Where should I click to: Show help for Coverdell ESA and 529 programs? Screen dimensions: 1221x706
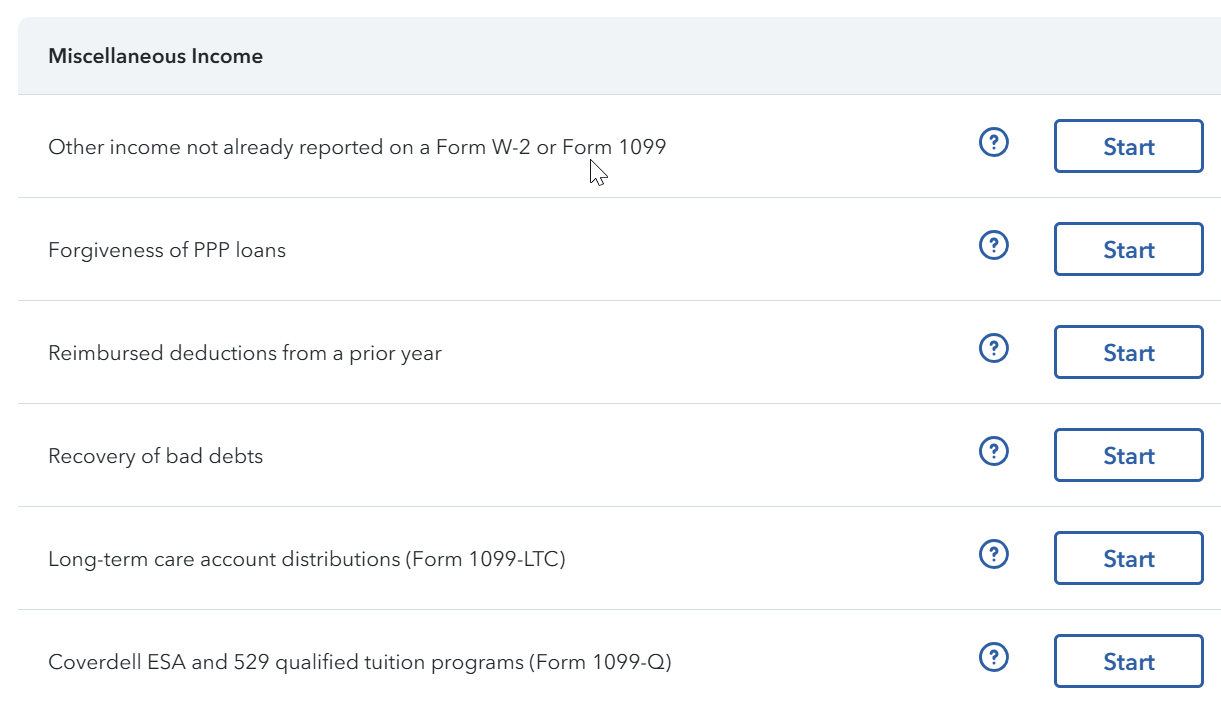[x=993, y=658]
